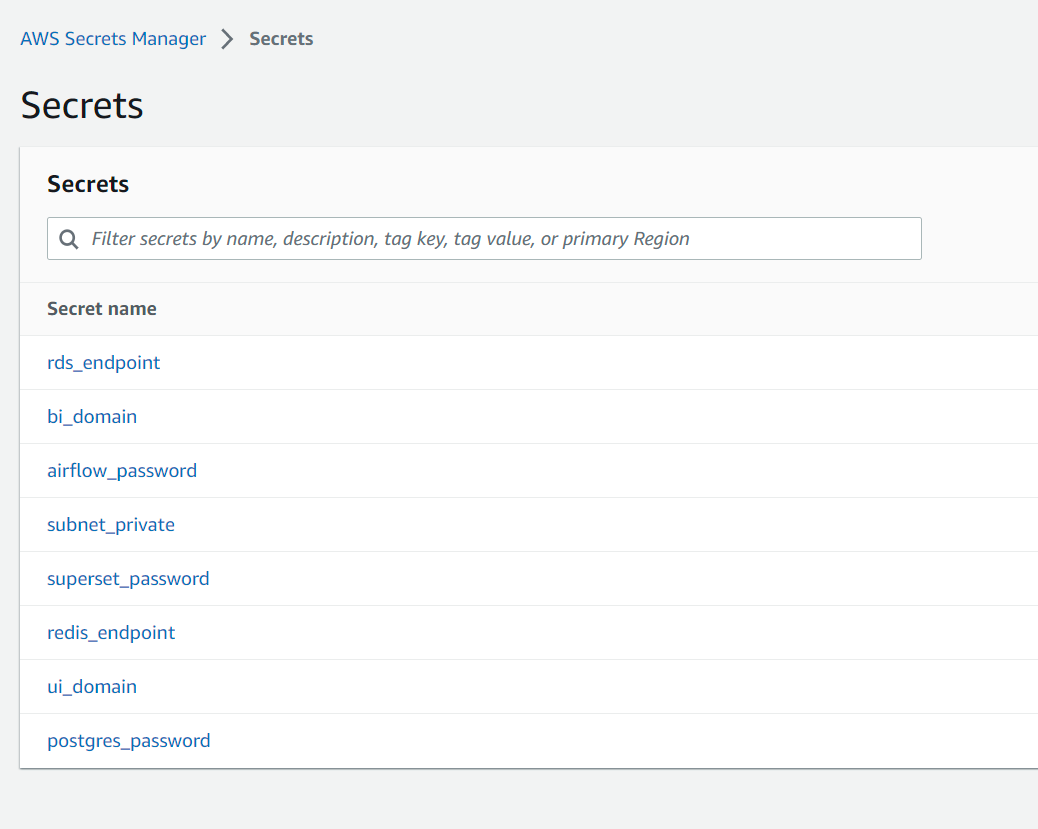1038x829 pixels.
Task: Click the Secrets breadcrumb item
Action: coord(281,39)
